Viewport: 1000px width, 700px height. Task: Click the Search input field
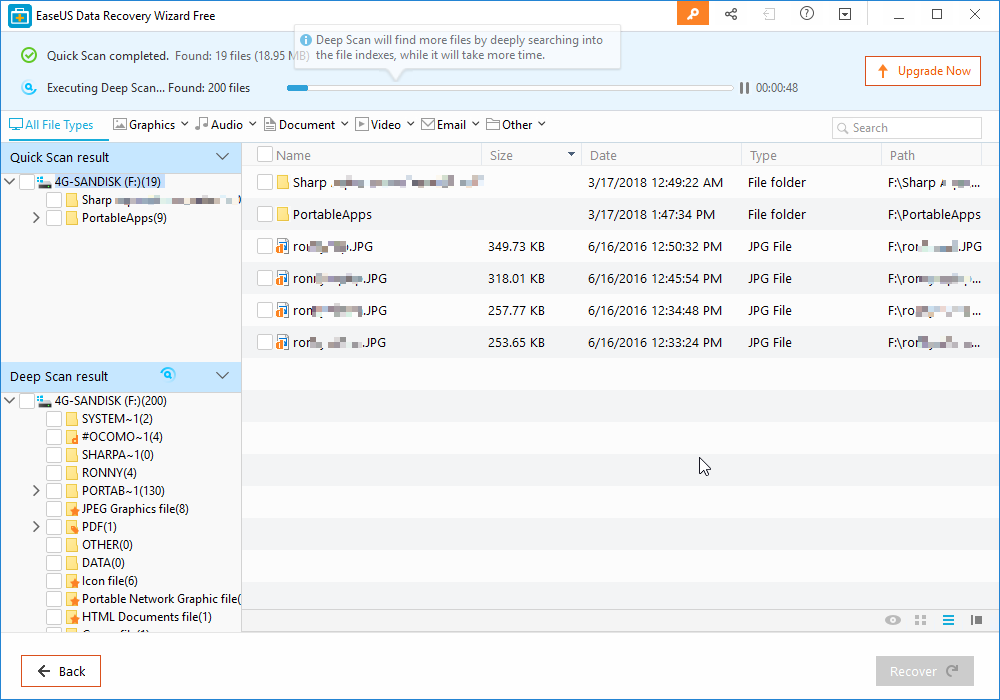coord(907,128)
